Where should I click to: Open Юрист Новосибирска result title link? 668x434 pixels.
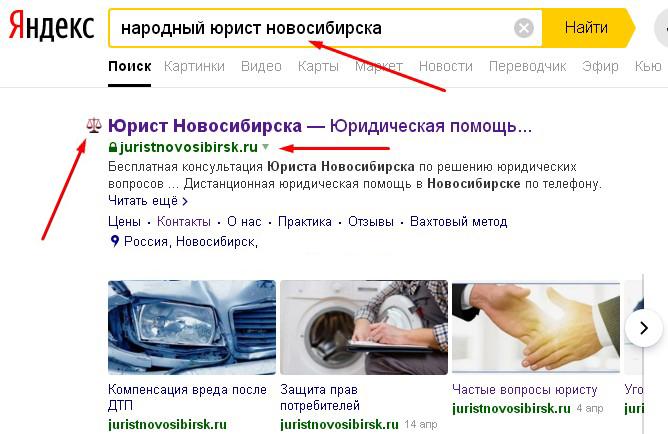click(320, 126)
